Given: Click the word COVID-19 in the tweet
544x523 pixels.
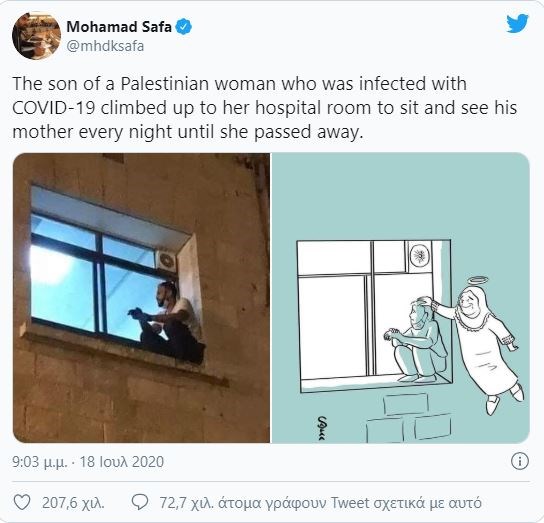Looking at the screenshot, I should point(54,108).
